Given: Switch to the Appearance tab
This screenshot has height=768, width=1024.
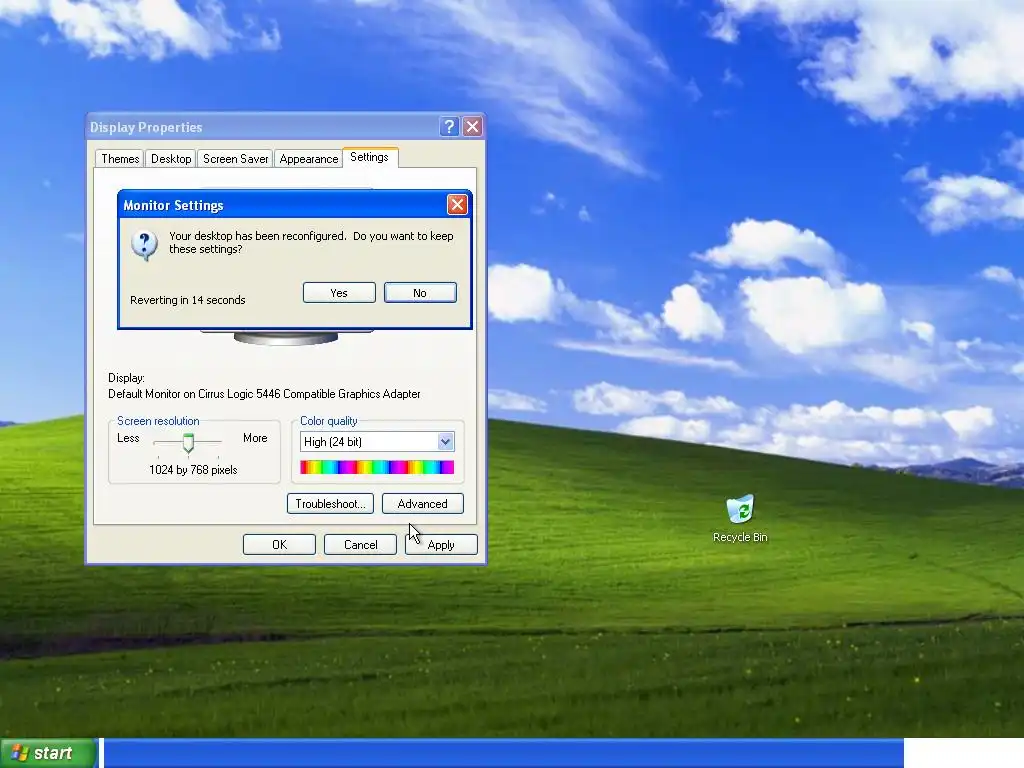Looking at the screenshot, I should (x=309, y=159).
